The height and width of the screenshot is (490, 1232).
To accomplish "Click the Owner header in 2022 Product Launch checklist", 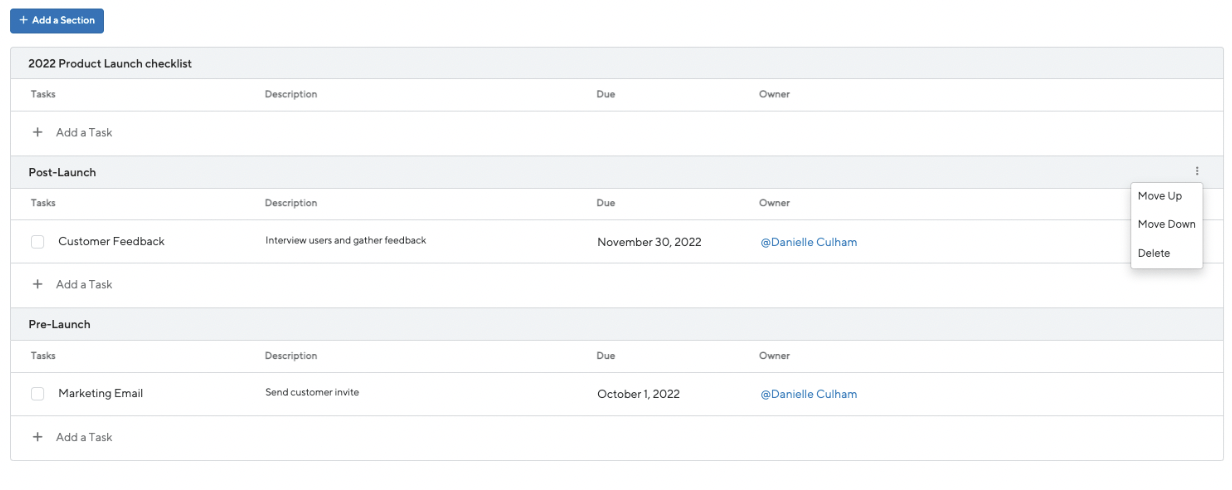I will click(x=774, y=94).
